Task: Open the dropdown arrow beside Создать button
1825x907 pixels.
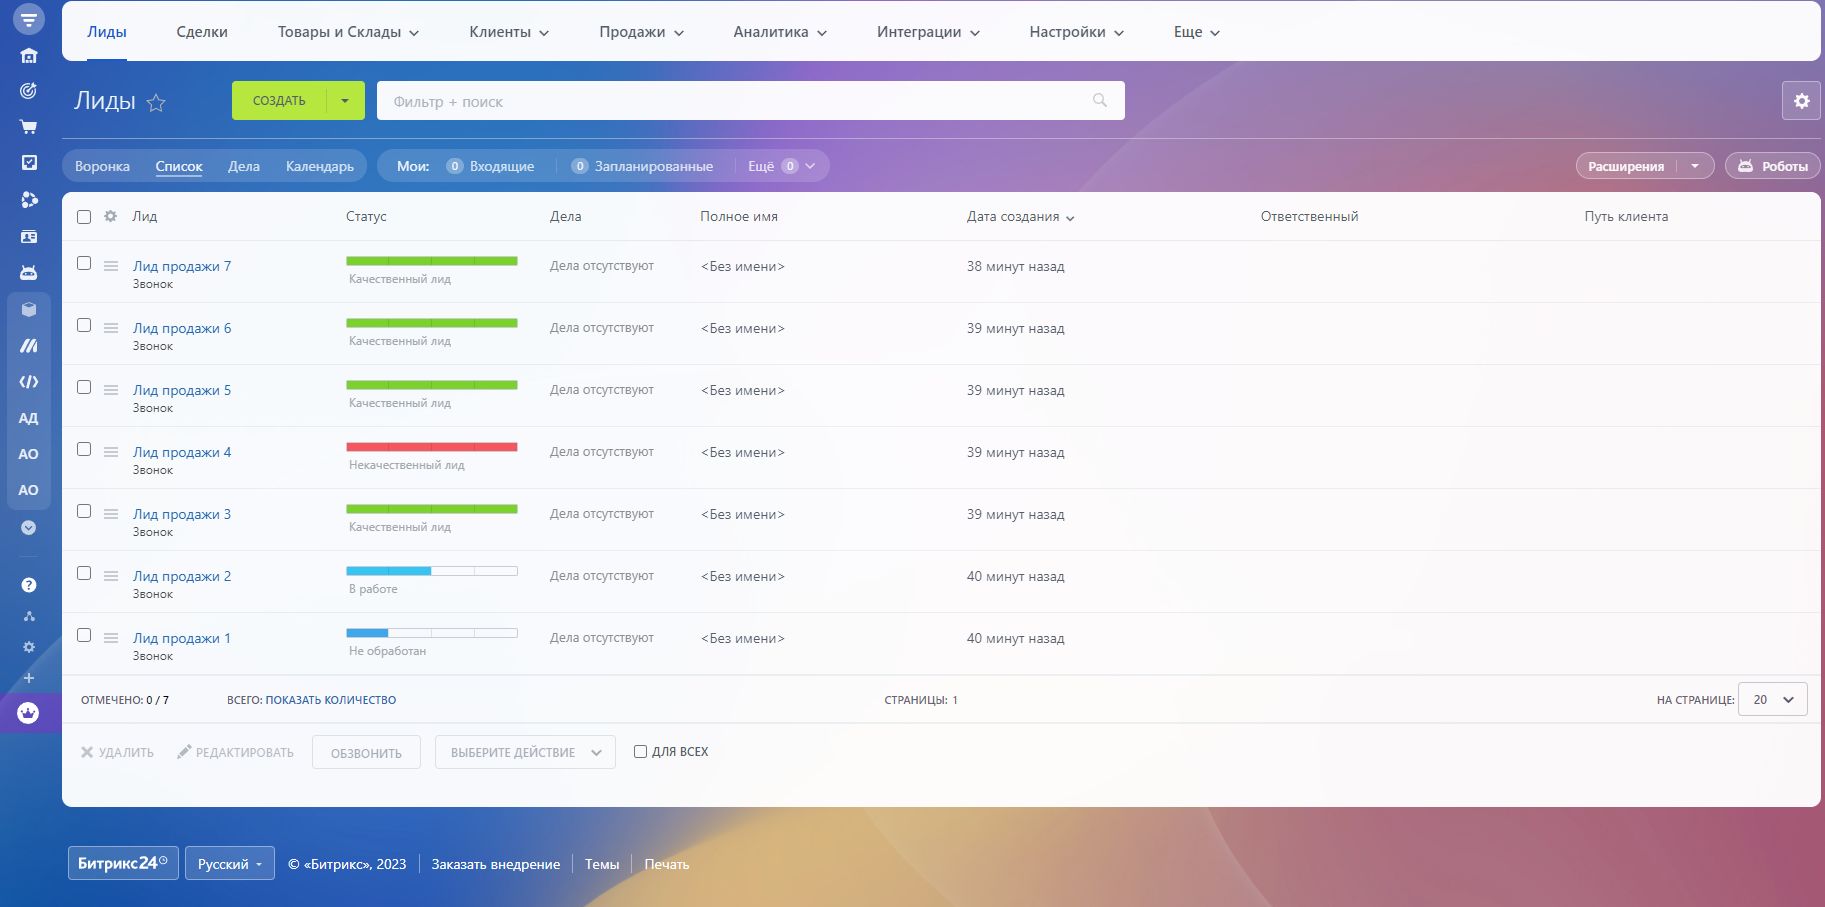Action: (x=345, y=101)
